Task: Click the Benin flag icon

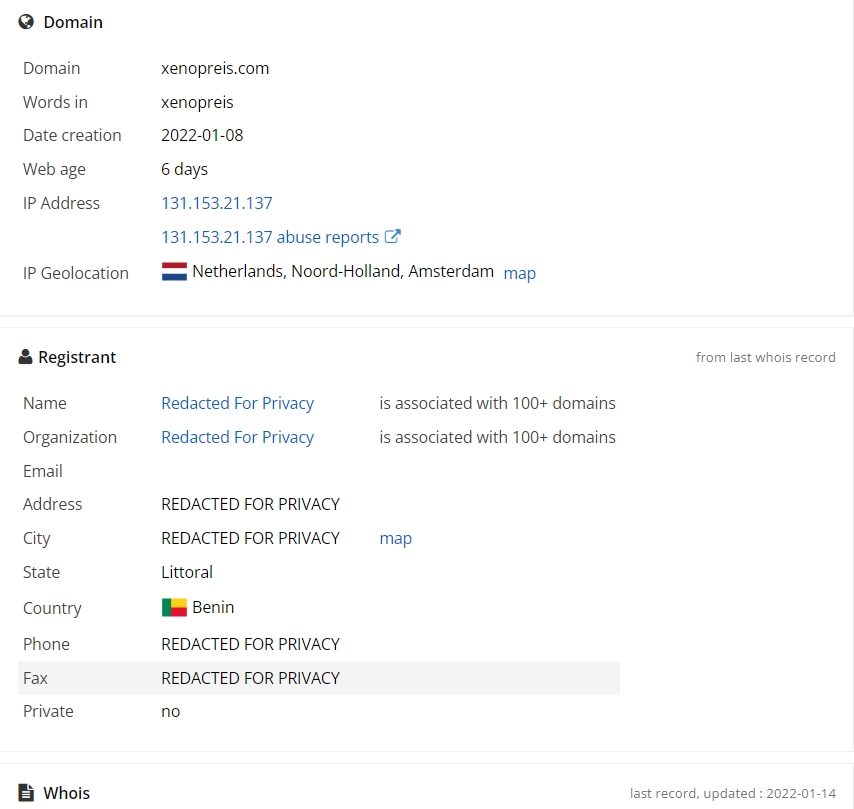Action: click(174, 607)
